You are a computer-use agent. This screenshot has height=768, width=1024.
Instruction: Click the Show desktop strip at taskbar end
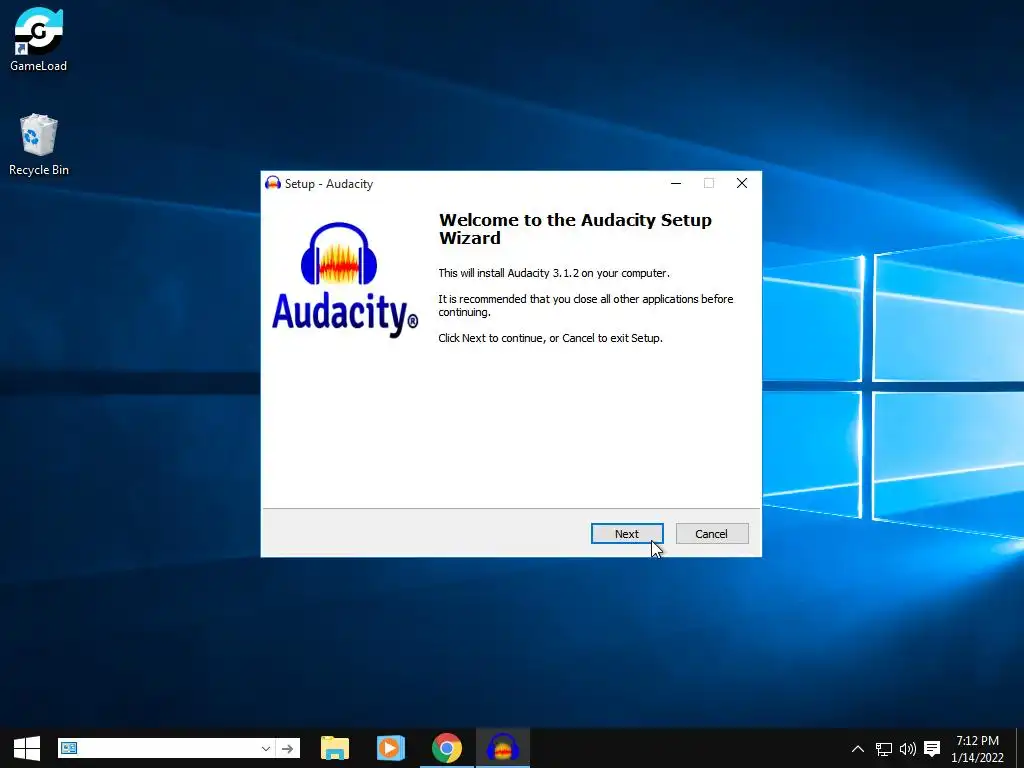point(1020,748)
